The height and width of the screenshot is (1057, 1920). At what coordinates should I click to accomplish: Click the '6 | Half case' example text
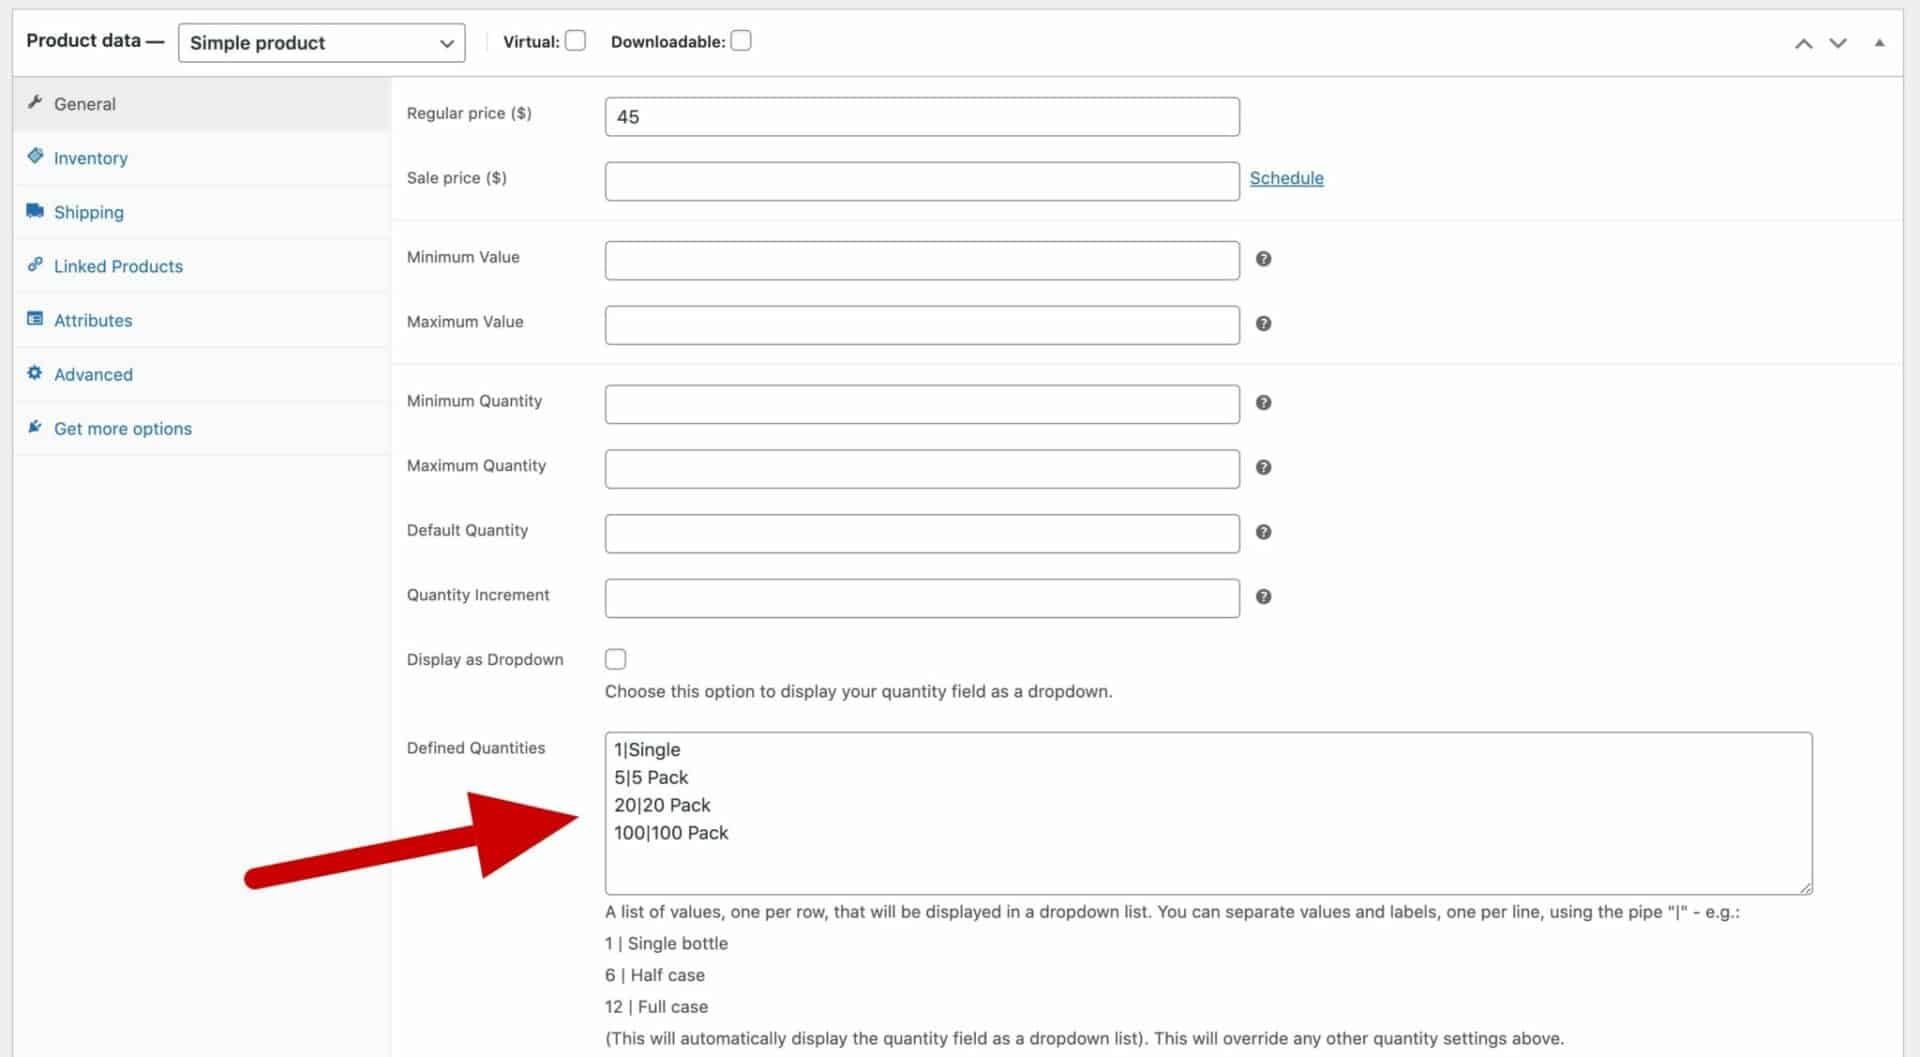pyautogui.click(x=655, y=975)
